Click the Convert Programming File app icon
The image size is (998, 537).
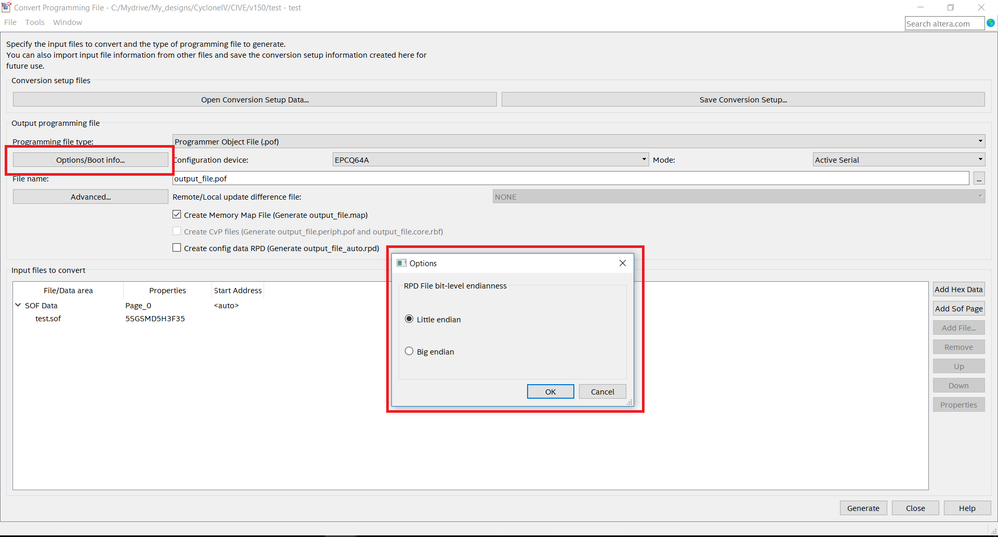tap(6, 7)
